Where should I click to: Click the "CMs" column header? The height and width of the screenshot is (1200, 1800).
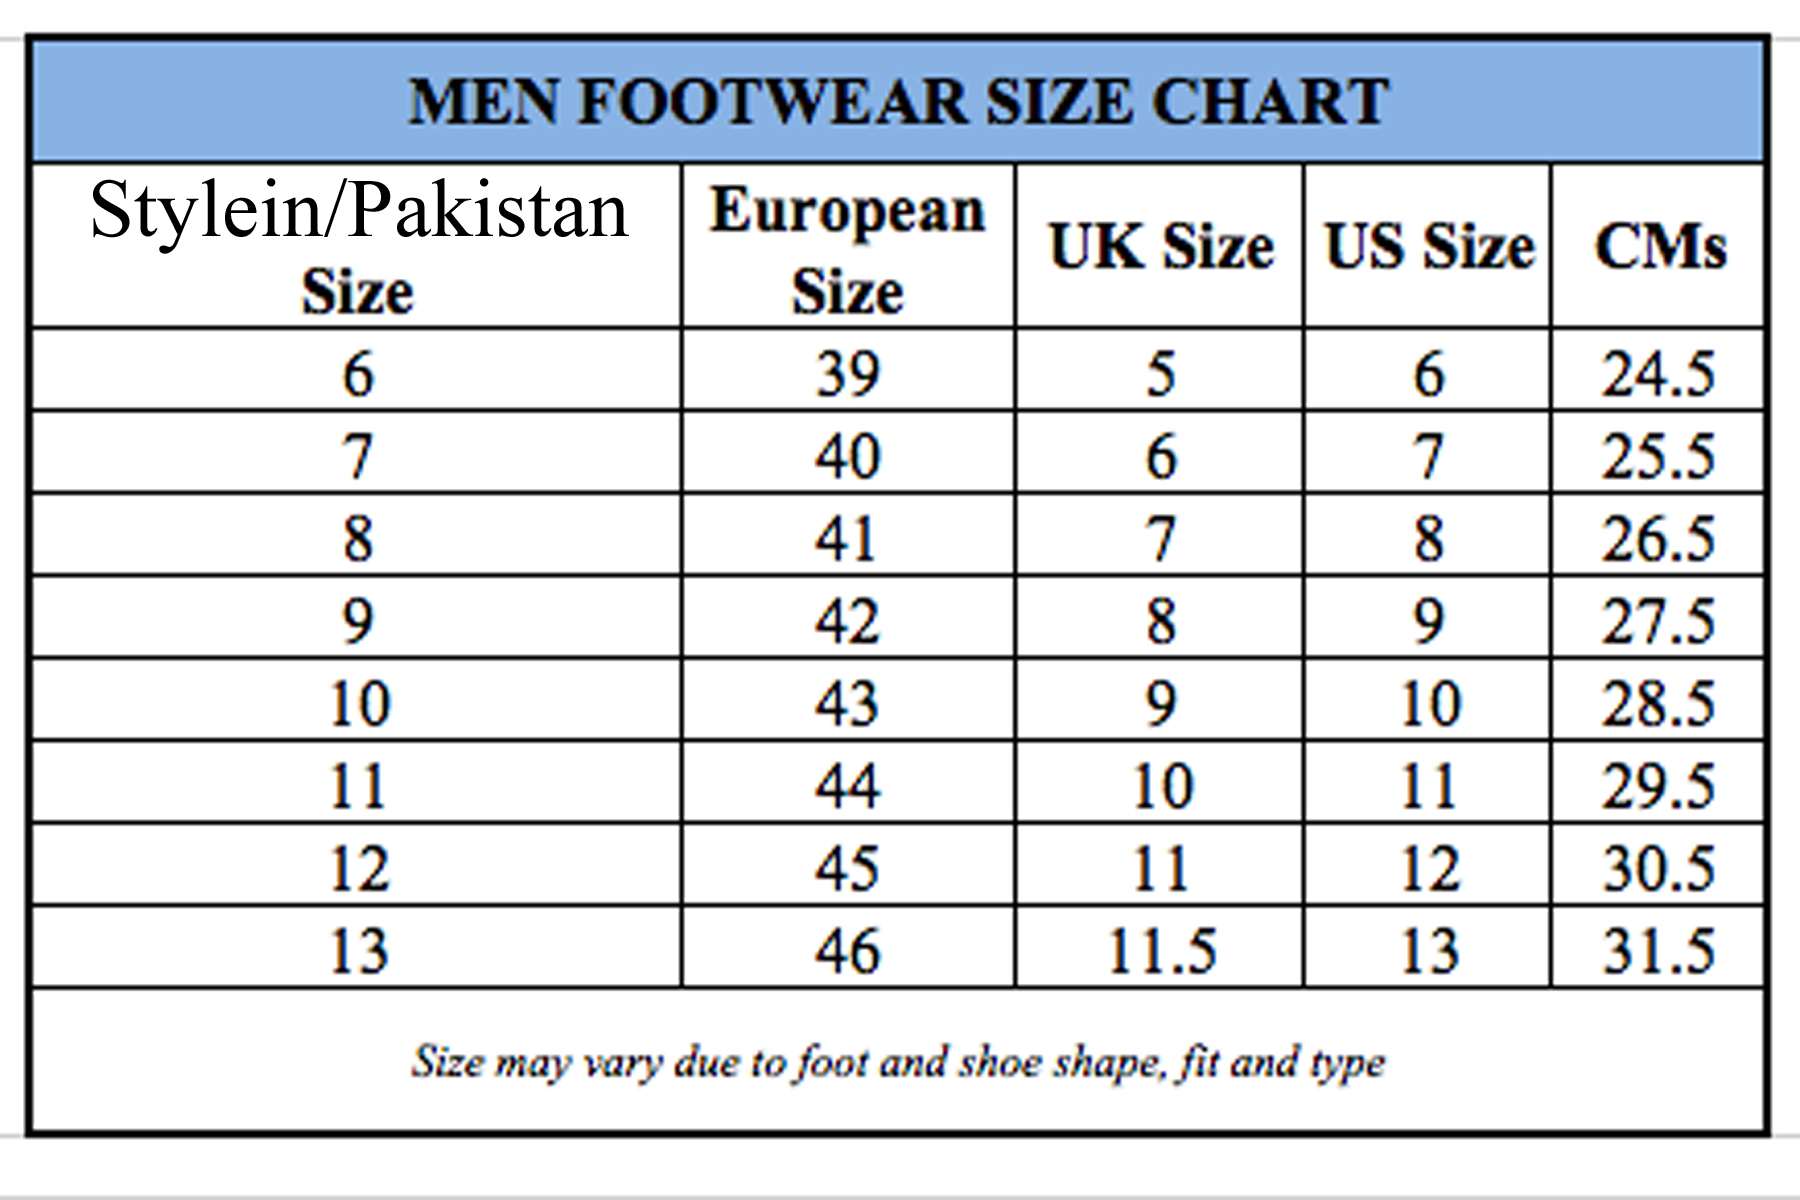(x=1660, y=246)
